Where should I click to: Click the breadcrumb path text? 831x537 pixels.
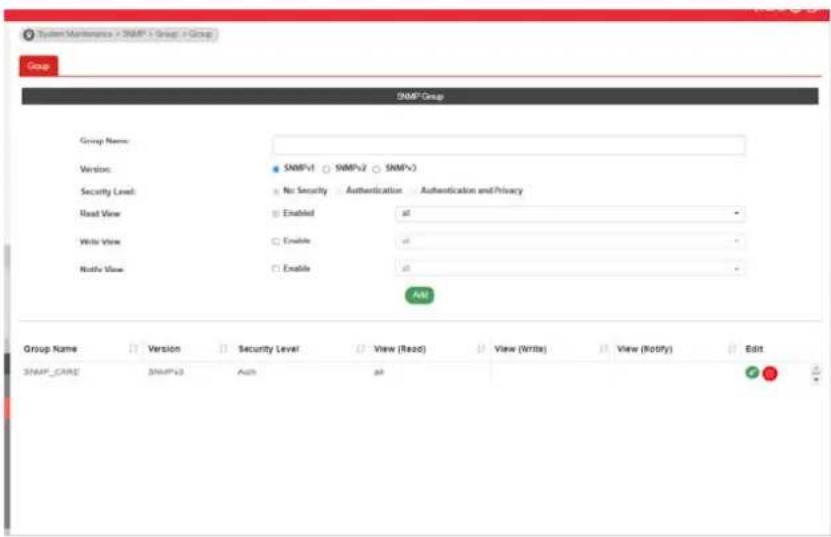point(125,34)
